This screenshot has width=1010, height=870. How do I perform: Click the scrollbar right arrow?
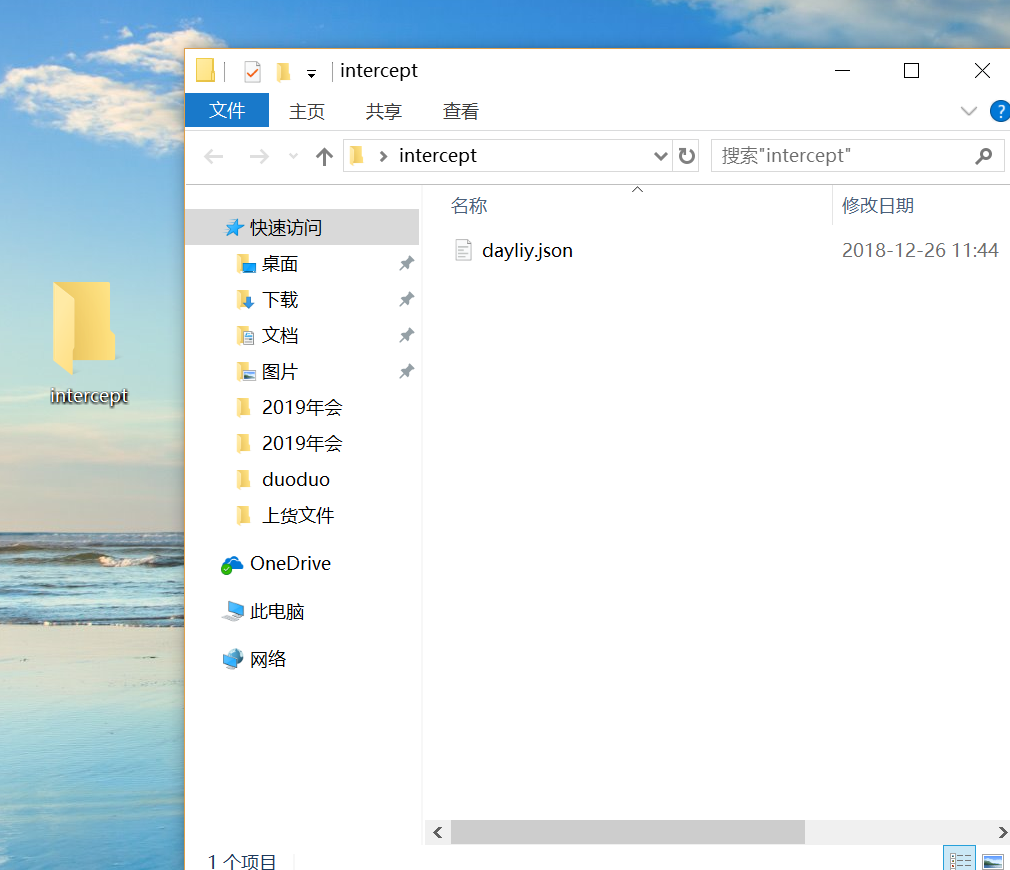click(1002, 832)
